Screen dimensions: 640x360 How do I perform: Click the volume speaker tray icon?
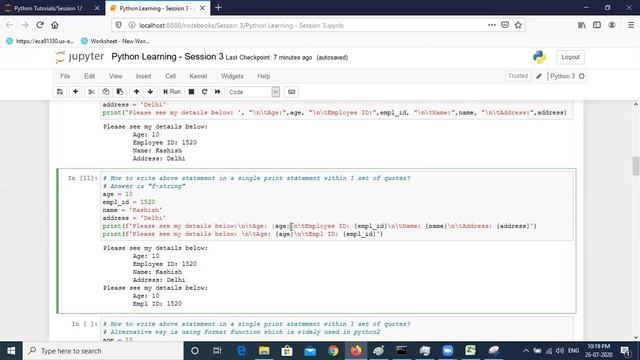[x=560, y=351]
